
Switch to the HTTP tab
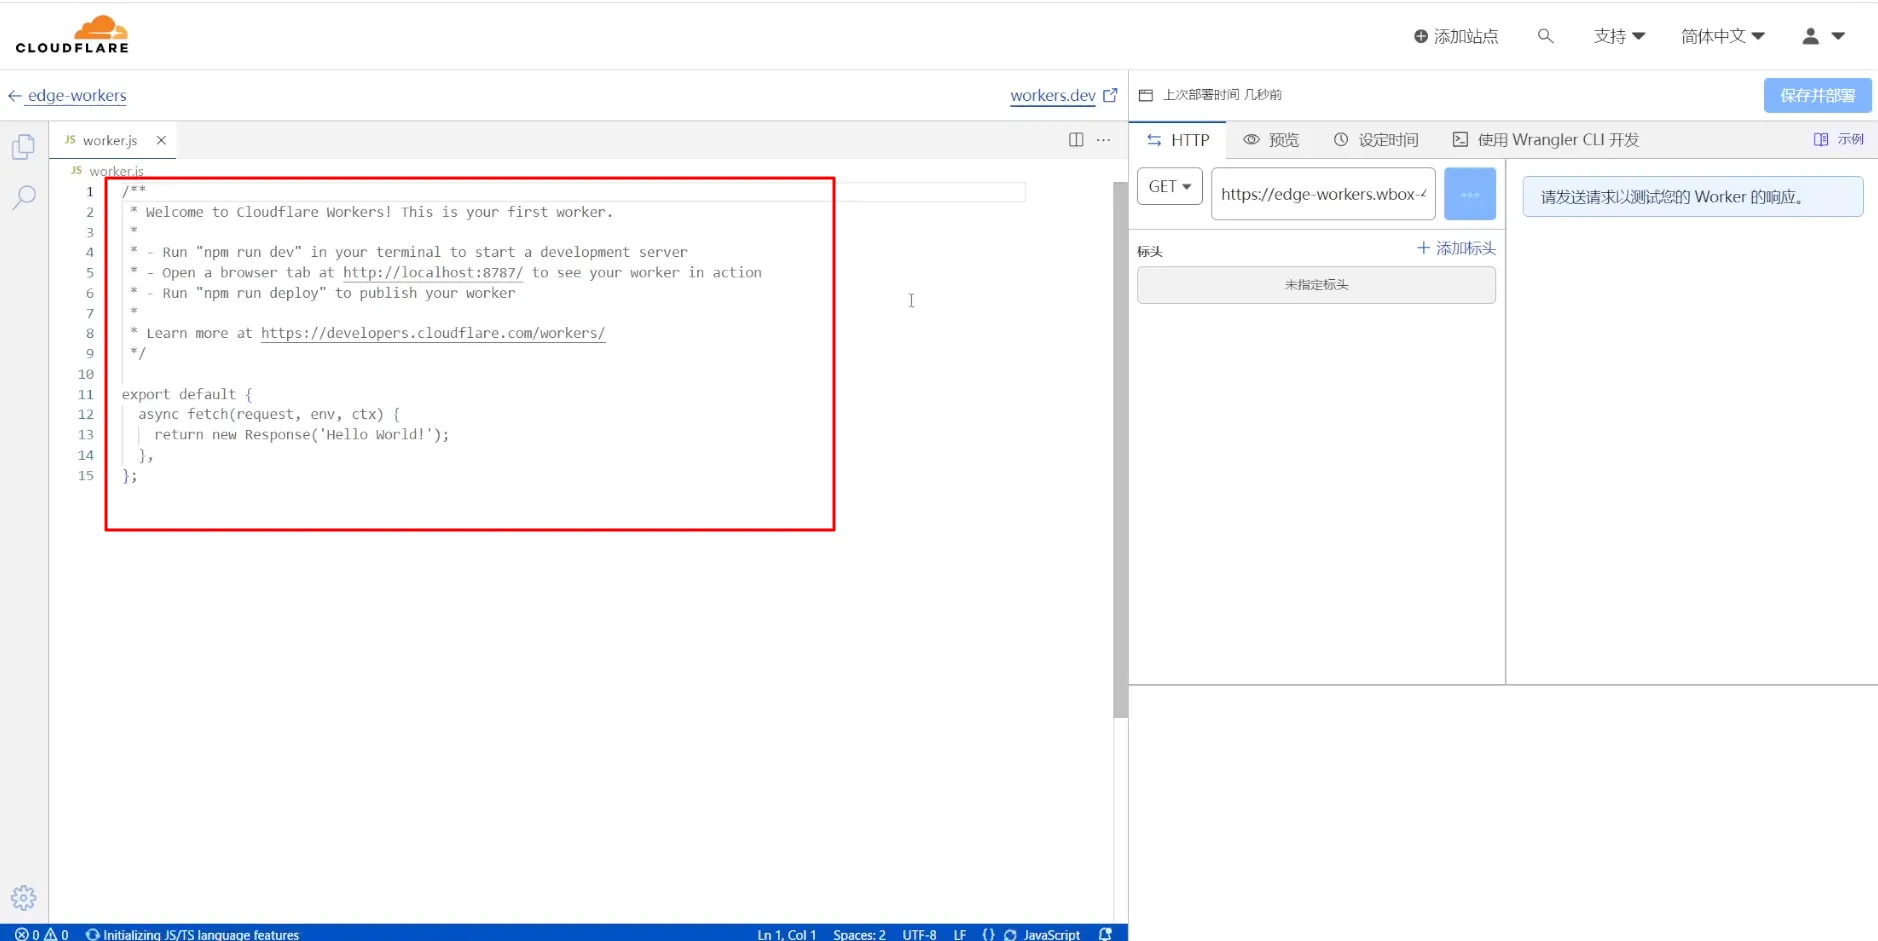[1178, 140]
